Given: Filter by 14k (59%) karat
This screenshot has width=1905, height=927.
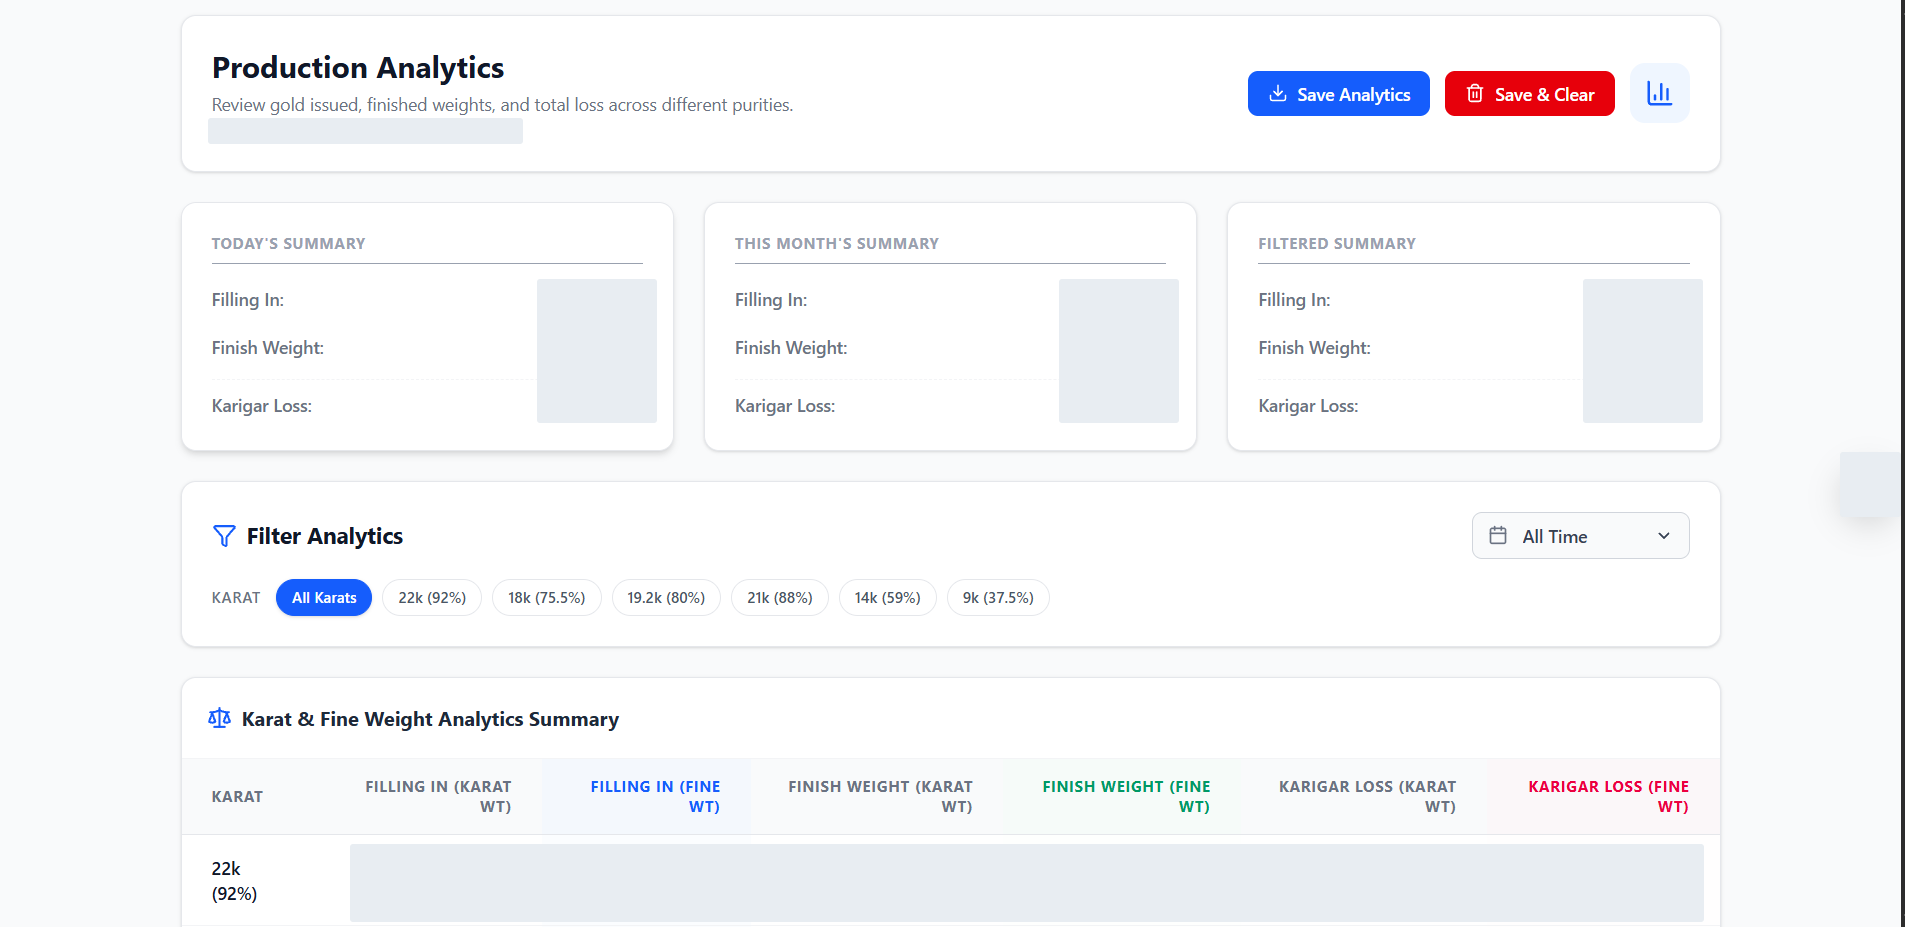Looking at the screenshot, I should click(887, 598).
